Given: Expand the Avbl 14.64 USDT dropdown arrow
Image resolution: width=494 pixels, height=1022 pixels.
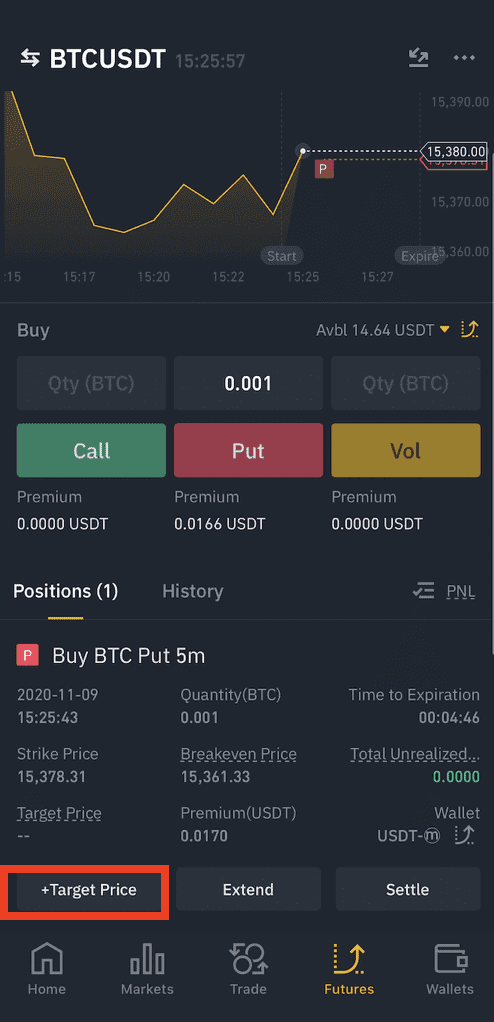Looking at the screenshot, I should (x=444, y=330).
